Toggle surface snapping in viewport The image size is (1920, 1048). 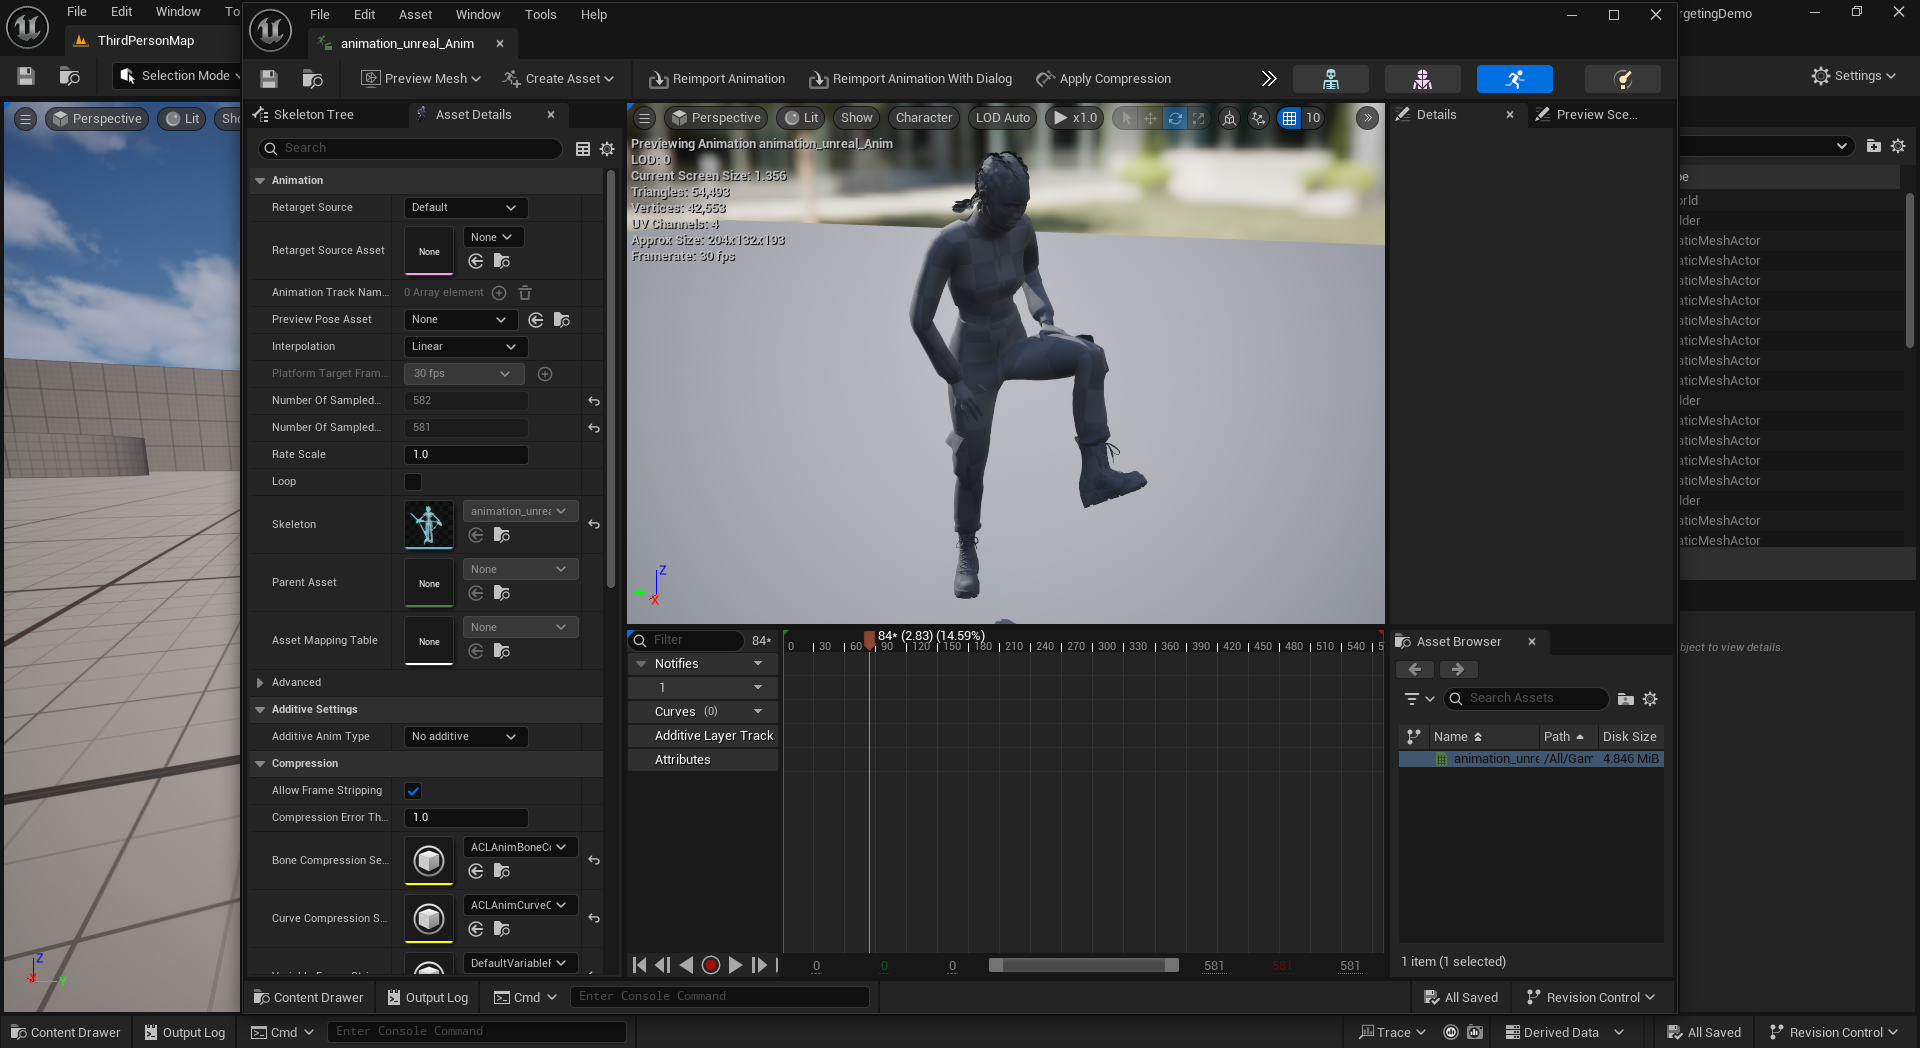[1258, 118]
